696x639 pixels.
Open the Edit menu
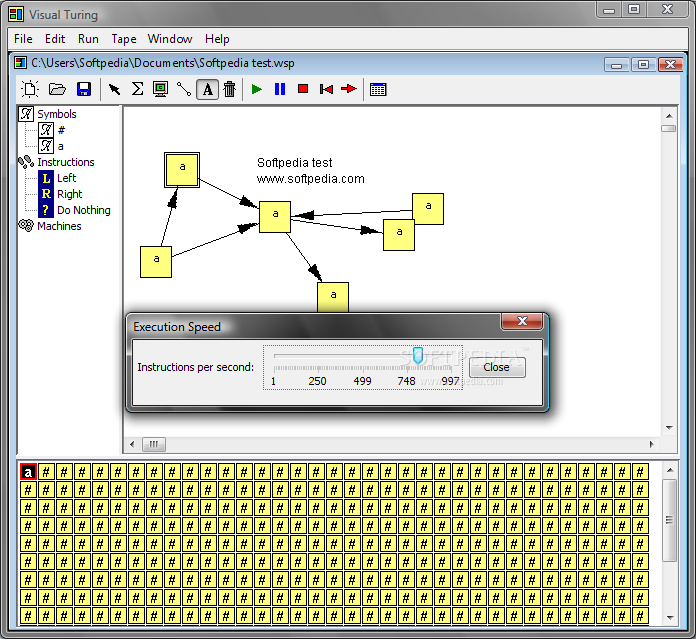[55, 39]
